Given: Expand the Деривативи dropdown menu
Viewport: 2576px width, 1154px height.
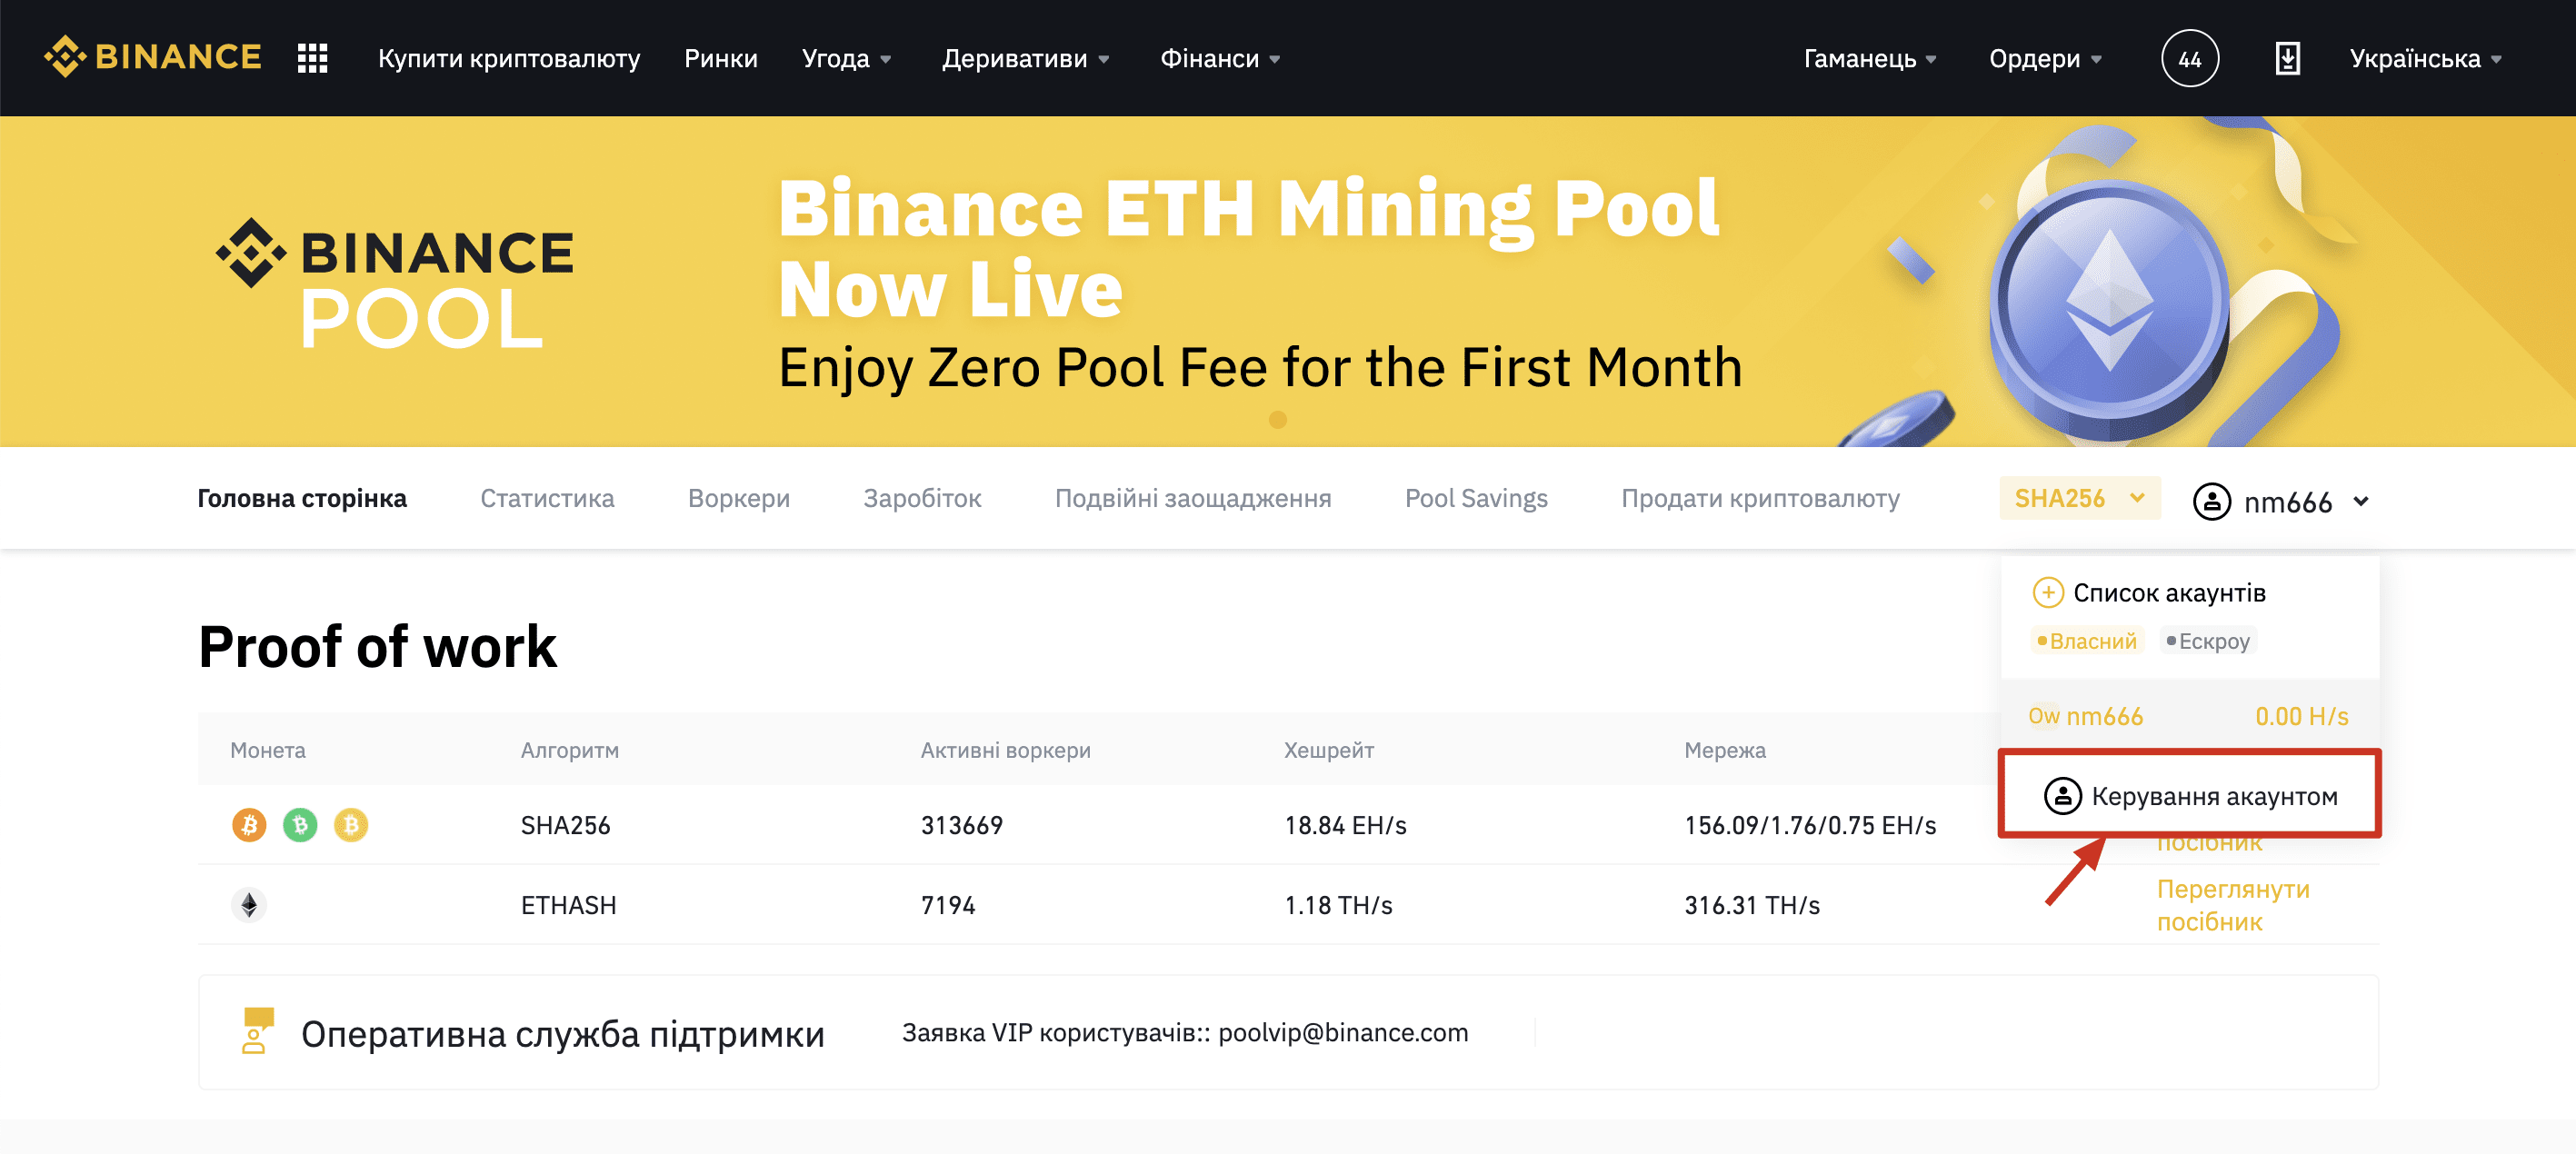Looking at the screenshot, I should [x=1025, y=59].
